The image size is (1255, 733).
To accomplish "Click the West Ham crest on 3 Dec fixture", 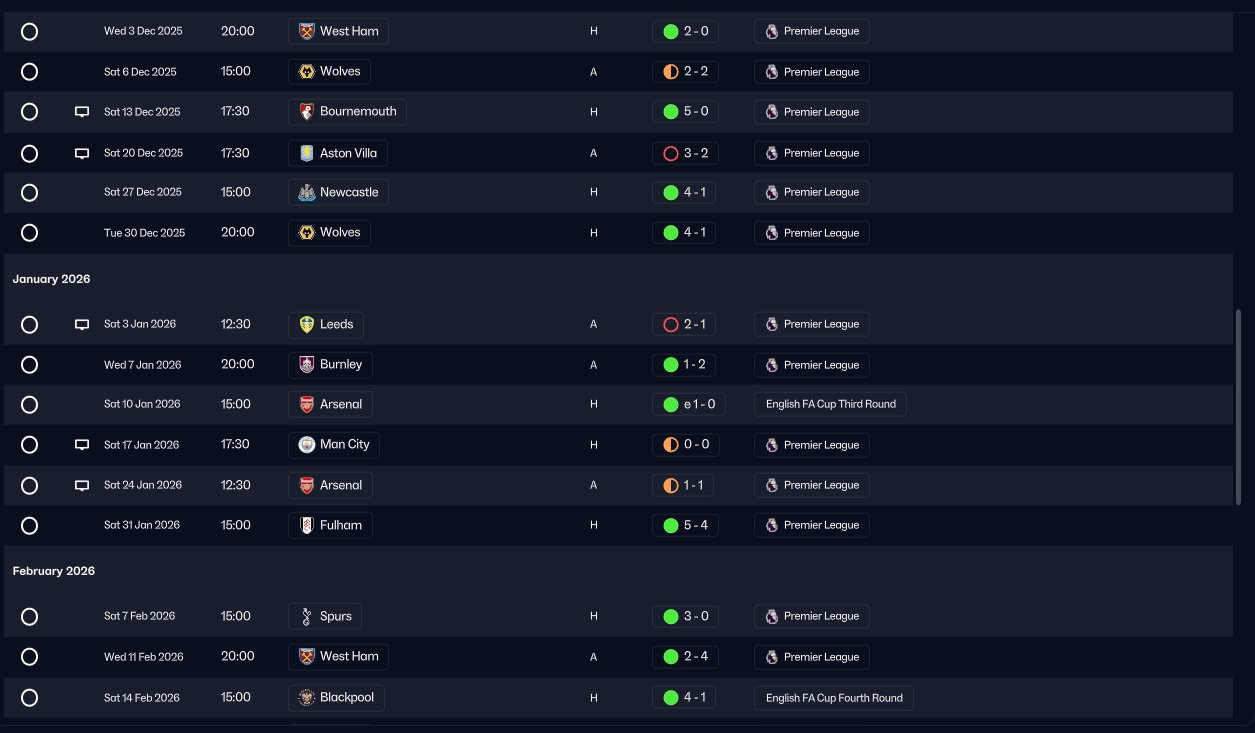I will tap(307, 31).
